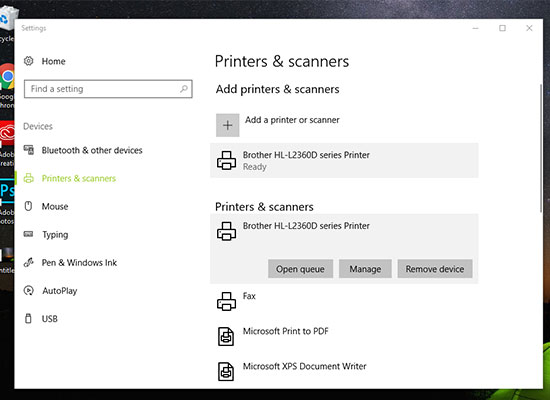Click the Mouse sidebar icon

pyautogui.click(x=28, y=206)
